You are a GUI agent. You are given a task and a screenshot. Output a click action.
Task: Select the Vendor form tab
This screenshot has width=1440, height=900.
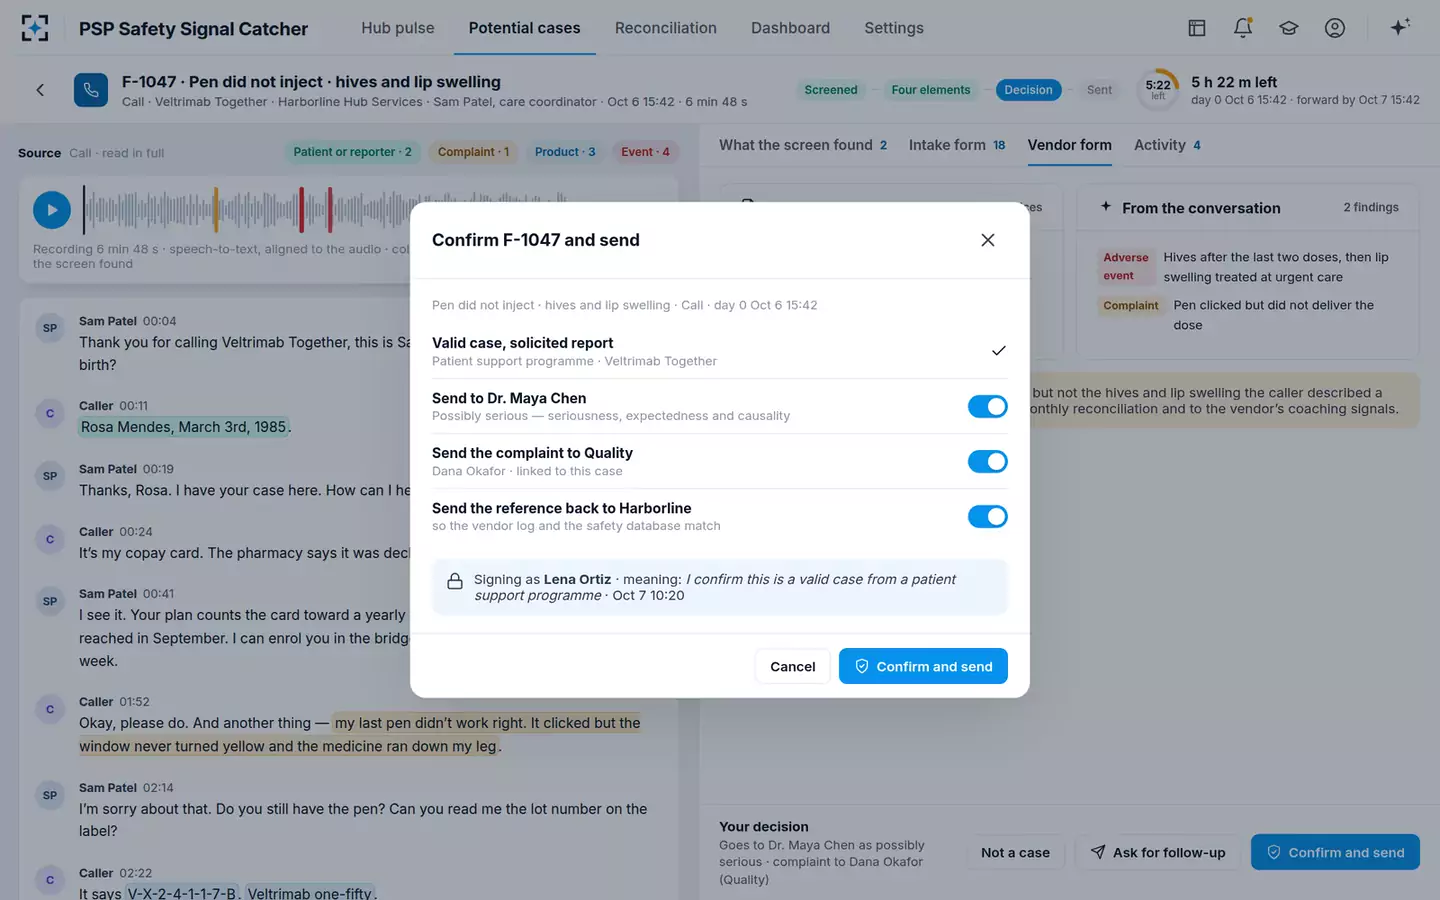(1070, 145)
